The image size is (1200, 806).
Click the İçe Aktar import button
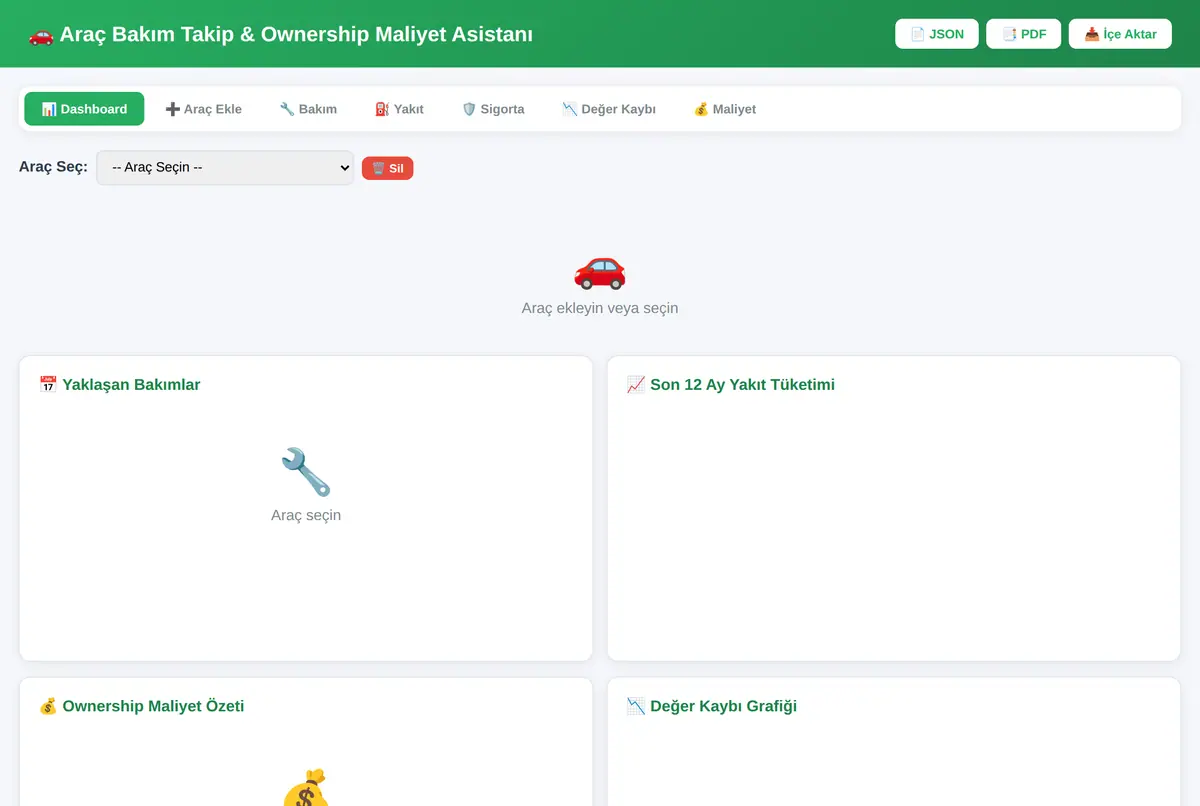(1120, 34)
